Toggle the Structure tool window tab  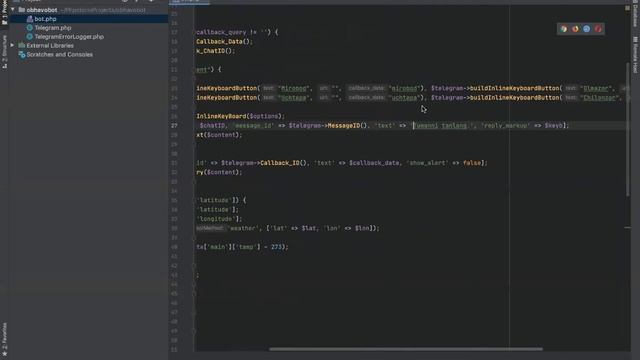tap(4, 51)
